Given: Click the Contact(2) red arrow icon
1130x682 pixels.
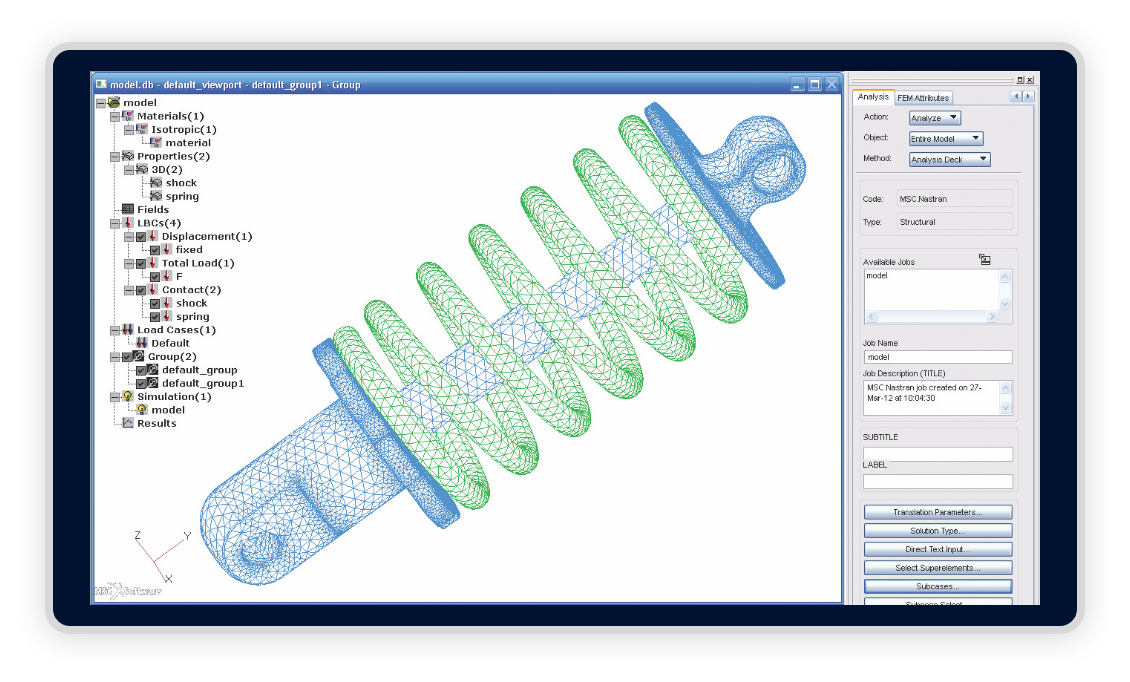Looking at the screenshot, I should click(x=153, y=290).
